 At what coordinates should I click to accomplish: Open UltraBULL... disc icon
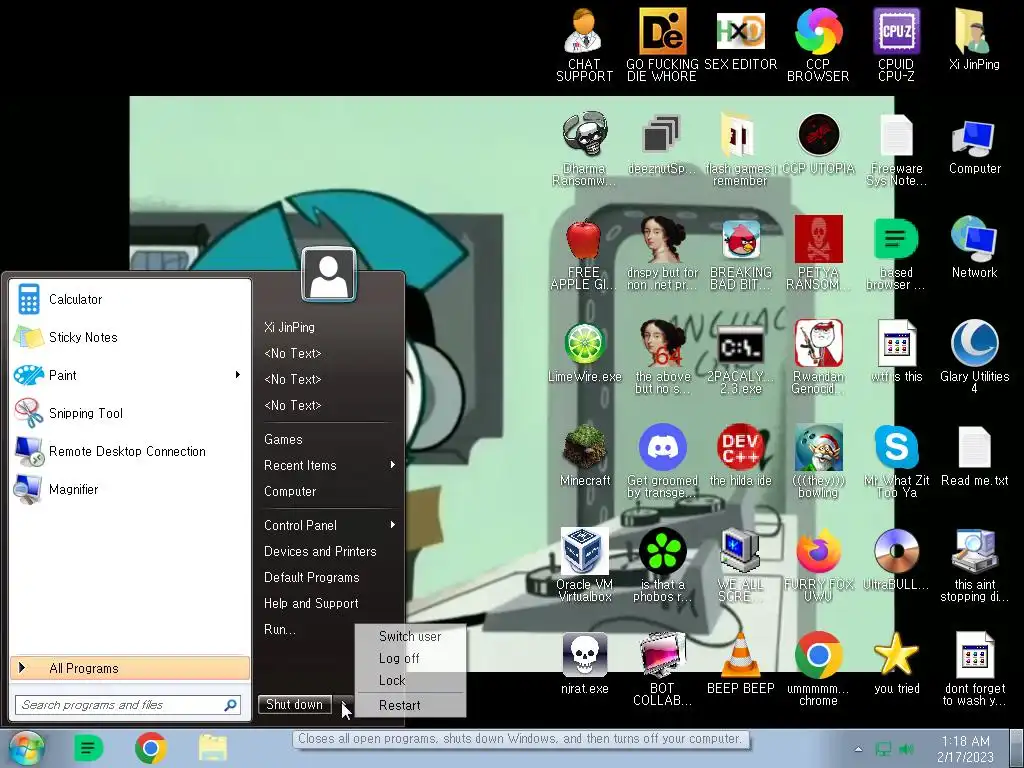[x=896, y=560]
